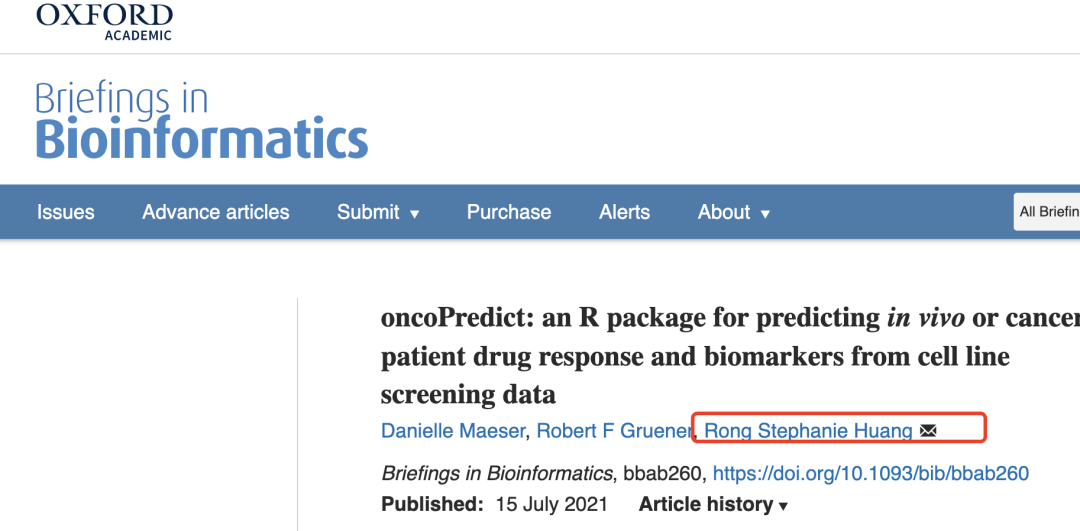Click the envelope icon beside Rong Stephanie Huang
The image size is (1080, 531).
click(x=928, y=431)
